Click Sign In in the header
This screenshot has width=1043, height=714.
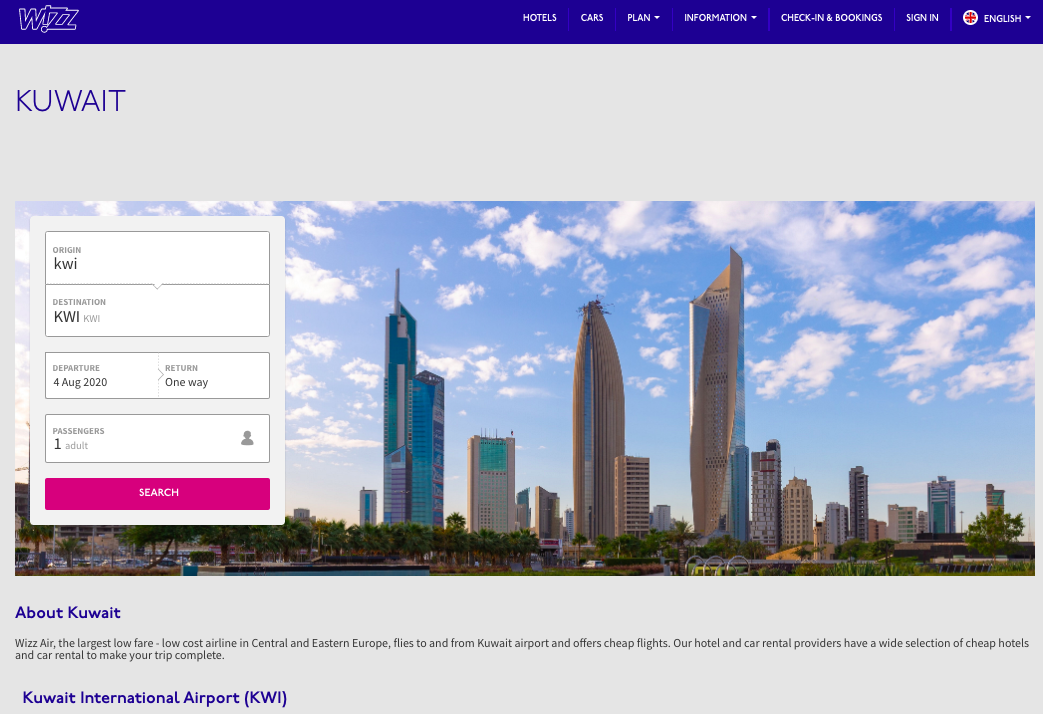pos(922,18)
